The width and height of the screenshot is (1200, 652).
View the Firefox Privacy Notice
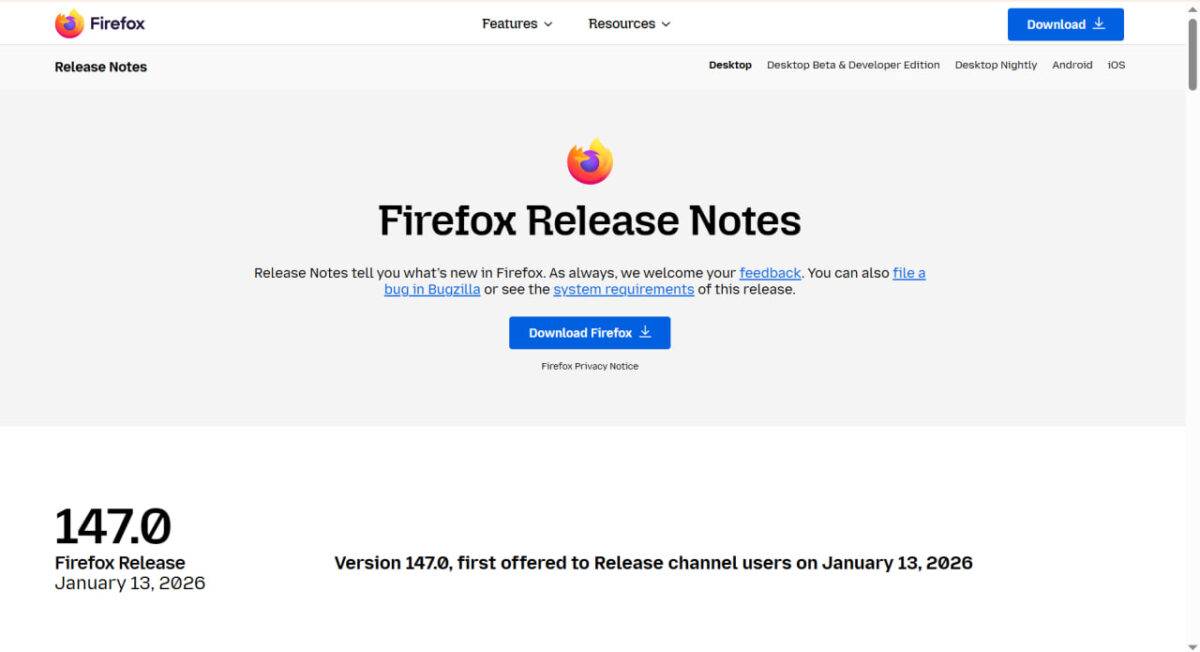pos(590,366)
